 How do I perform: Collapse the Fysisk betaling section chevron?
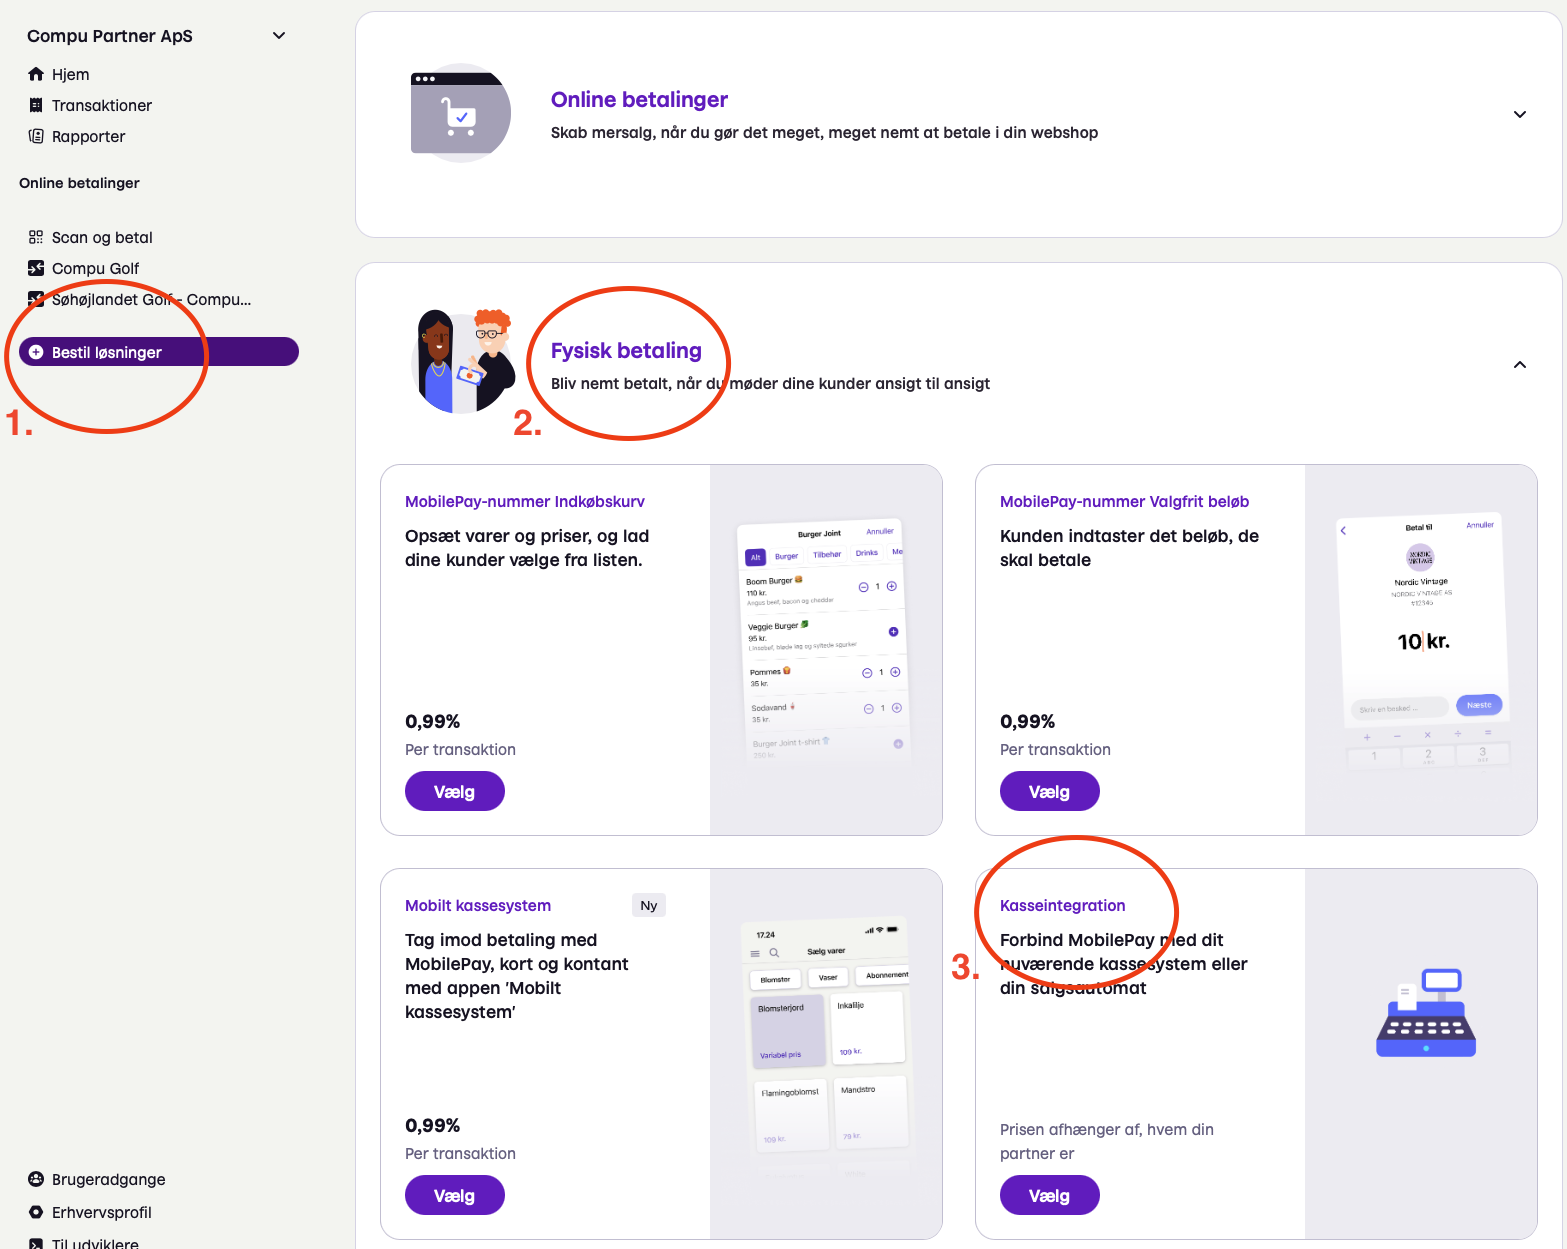1520,365
